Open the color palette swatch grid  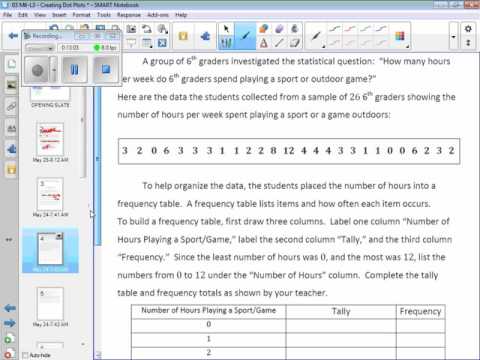click(400, 36)
